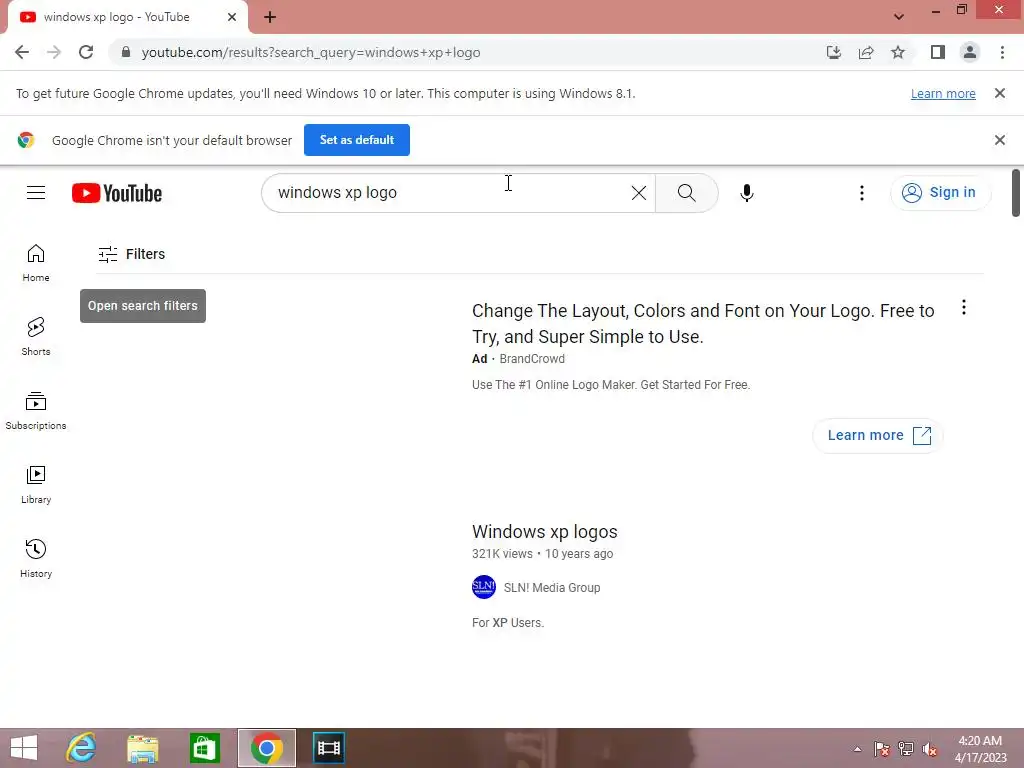The width and height of the screenshot is (1024, 768).
Task: Set Chrome as default browser
Action: (x=357, y=140)
